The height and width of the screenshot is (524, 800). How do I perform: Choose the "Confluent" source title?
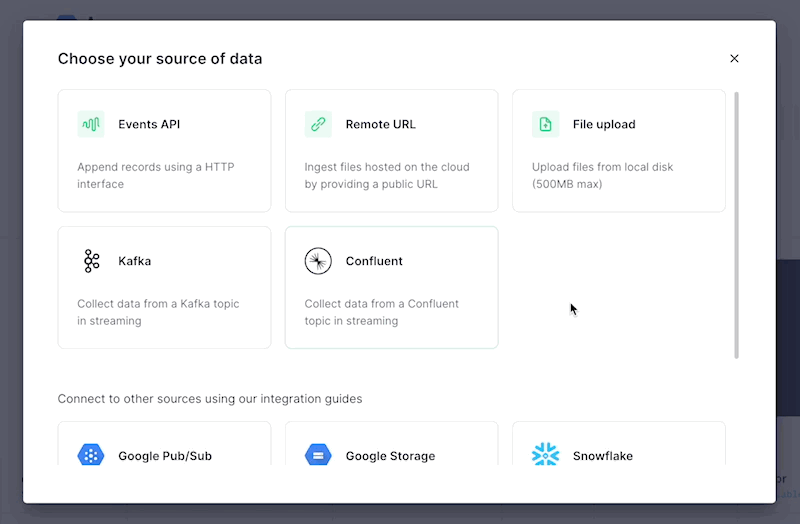[374, 261]
